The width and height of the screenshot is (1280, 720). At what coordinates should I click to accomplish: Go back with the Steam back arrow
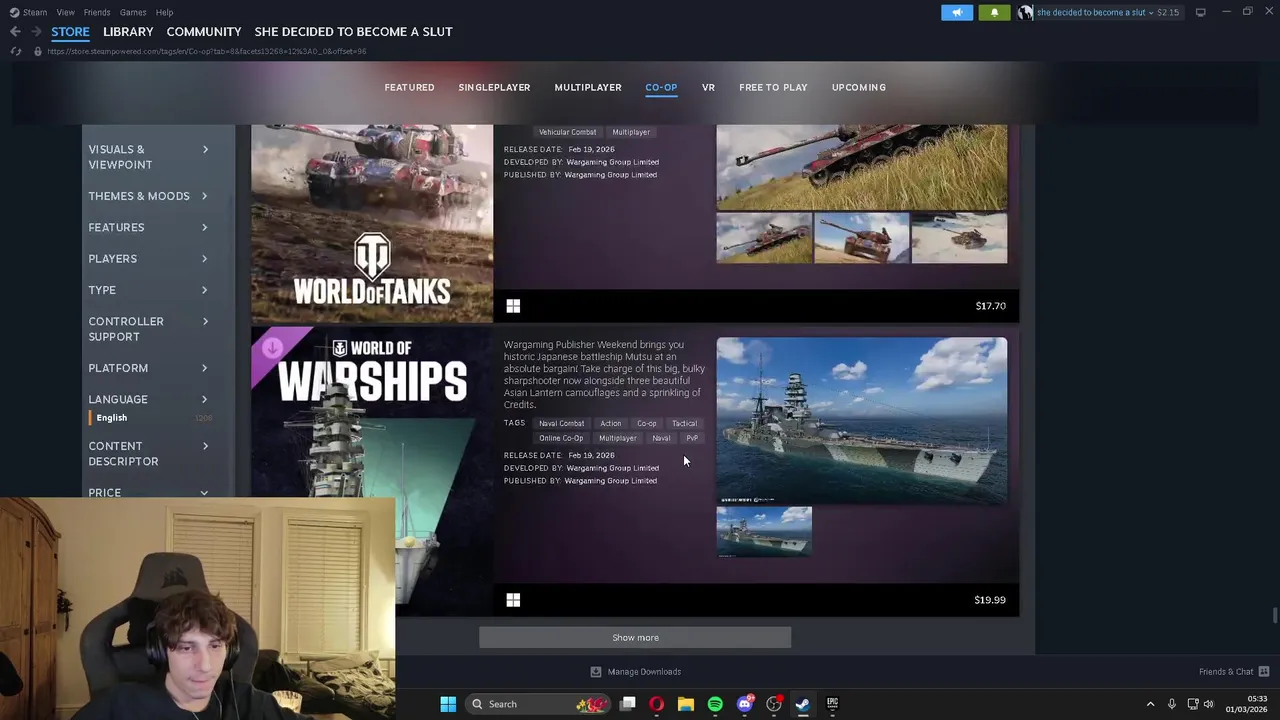[x=15, y=32]
